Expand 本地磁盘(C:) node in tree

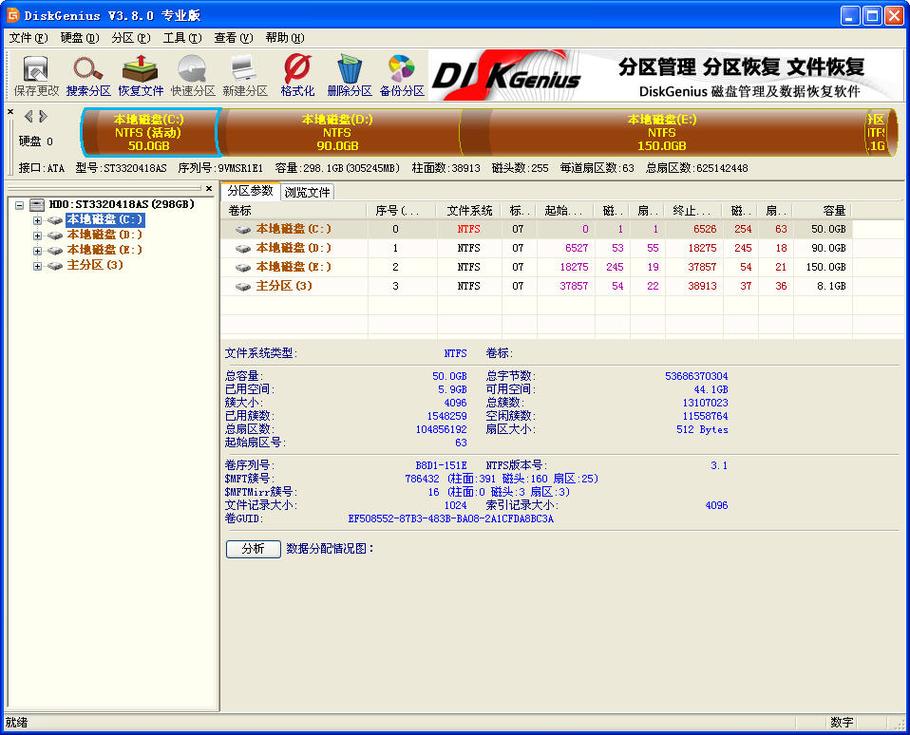tap(38, 221)
